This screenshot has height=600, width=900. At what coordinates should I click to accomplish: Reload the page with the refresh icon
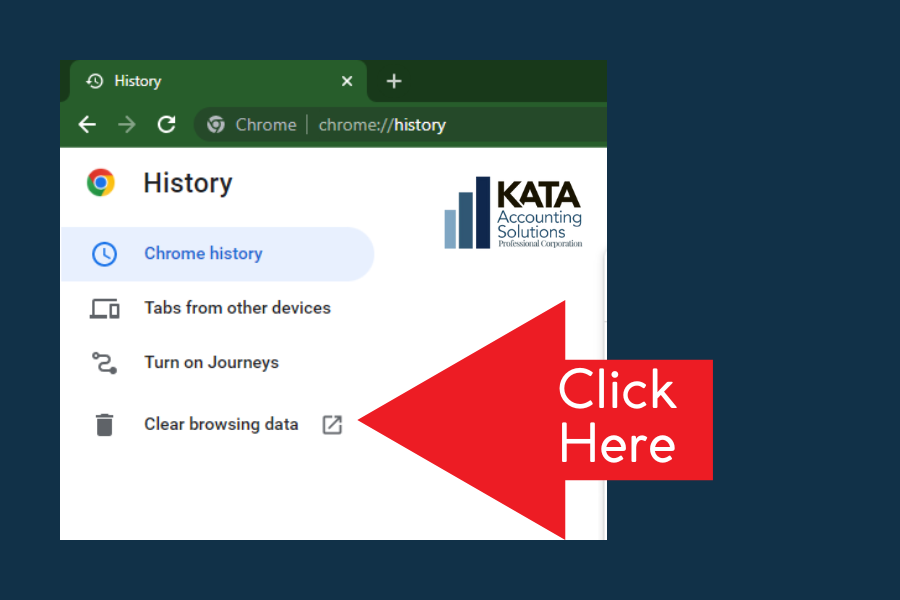[x=166, y=124]
